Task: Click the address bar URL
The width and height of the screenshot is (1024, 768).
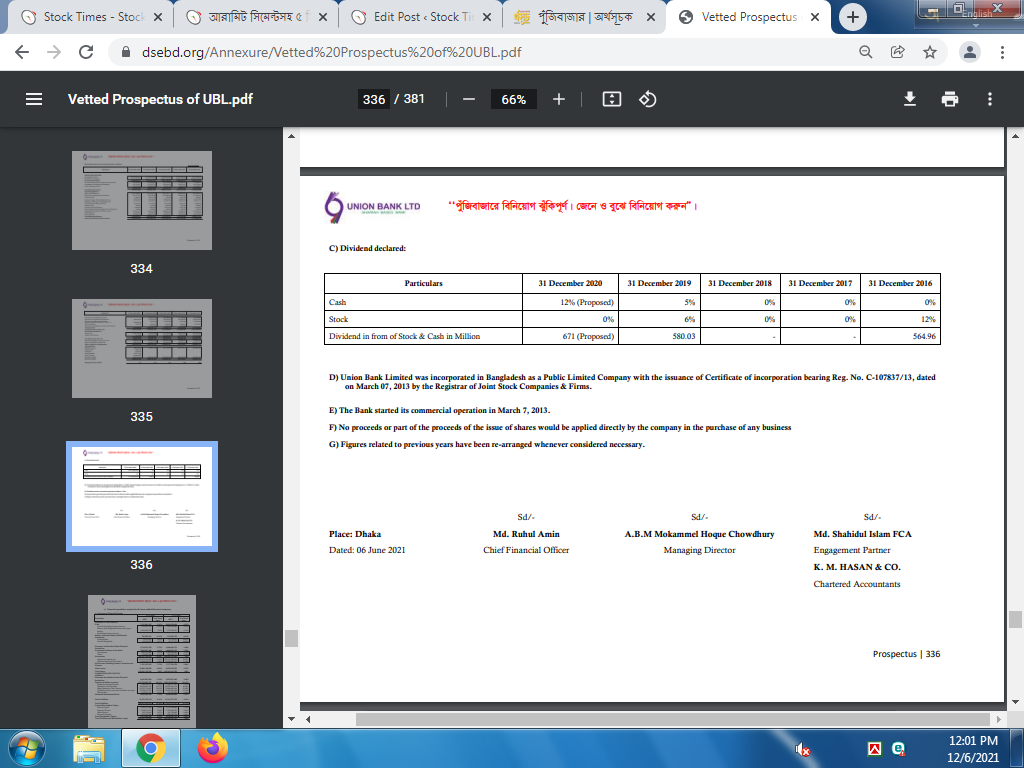Action: pos(331,52)
